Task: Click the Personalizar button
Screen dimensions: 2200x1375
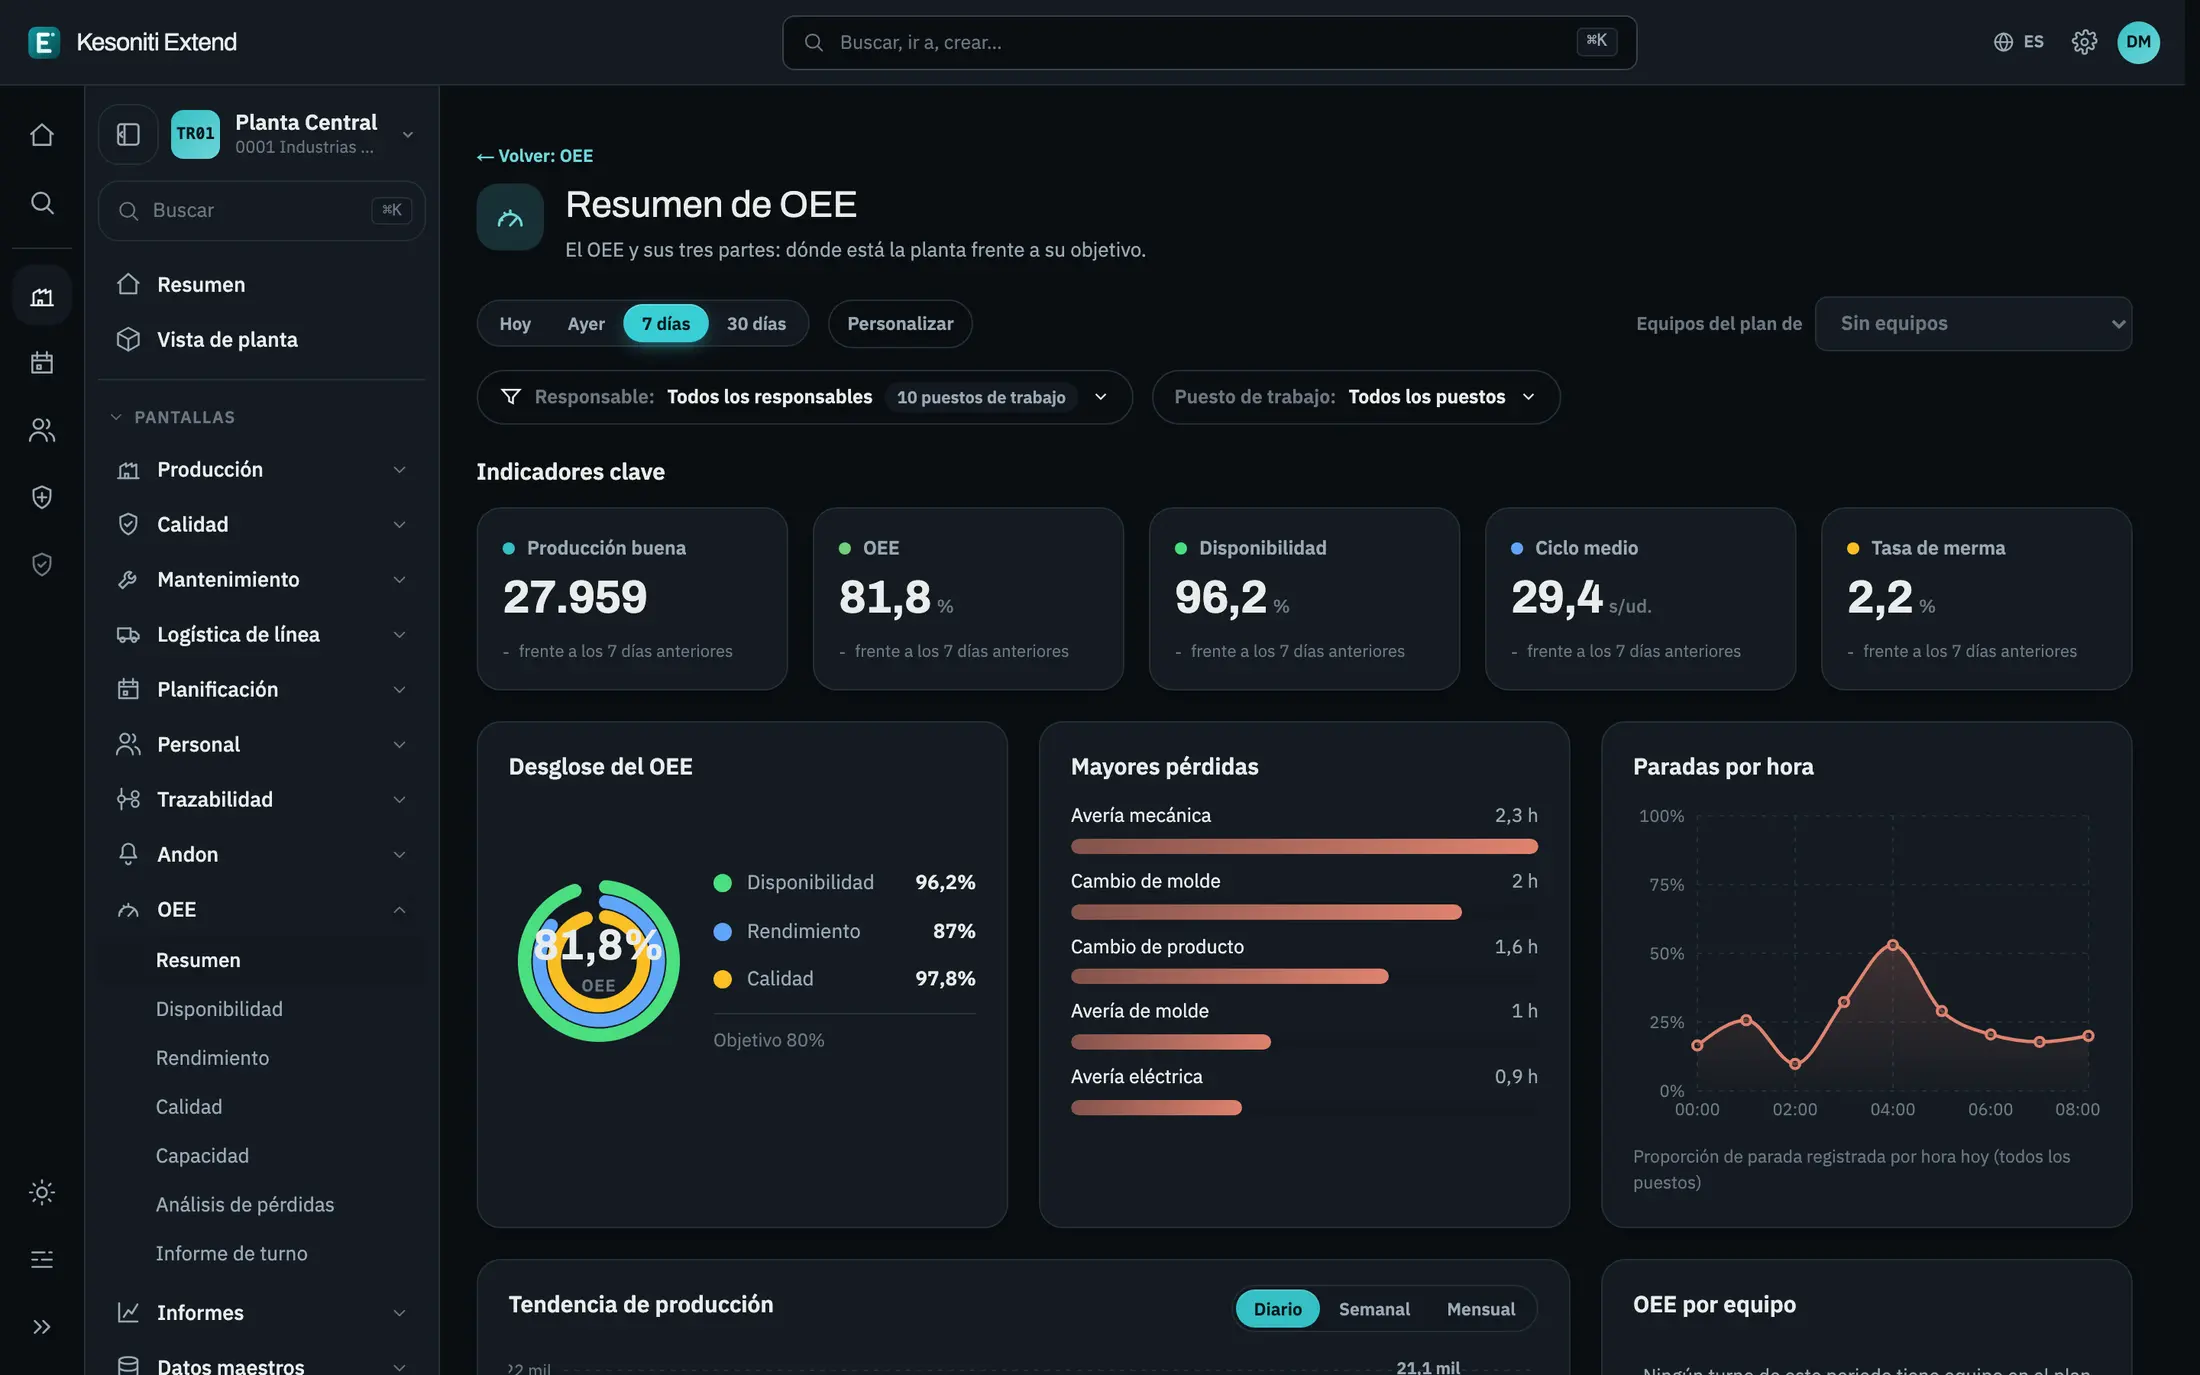Action: tap(900, 323)
